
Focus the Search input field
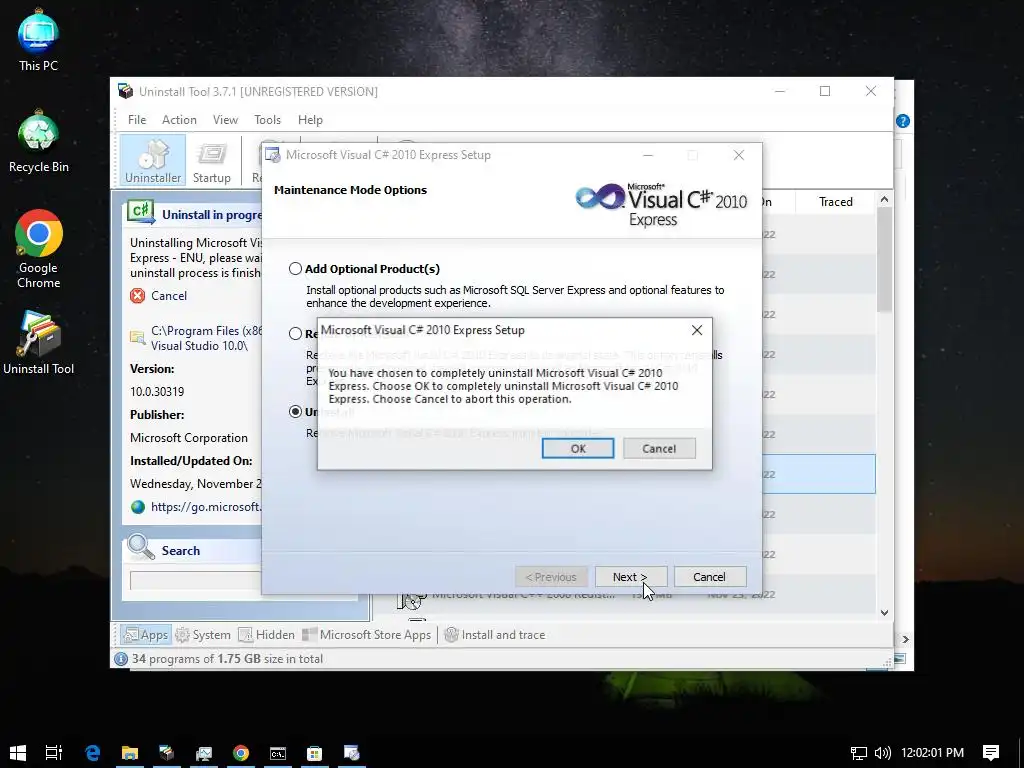tap(196, 581)
